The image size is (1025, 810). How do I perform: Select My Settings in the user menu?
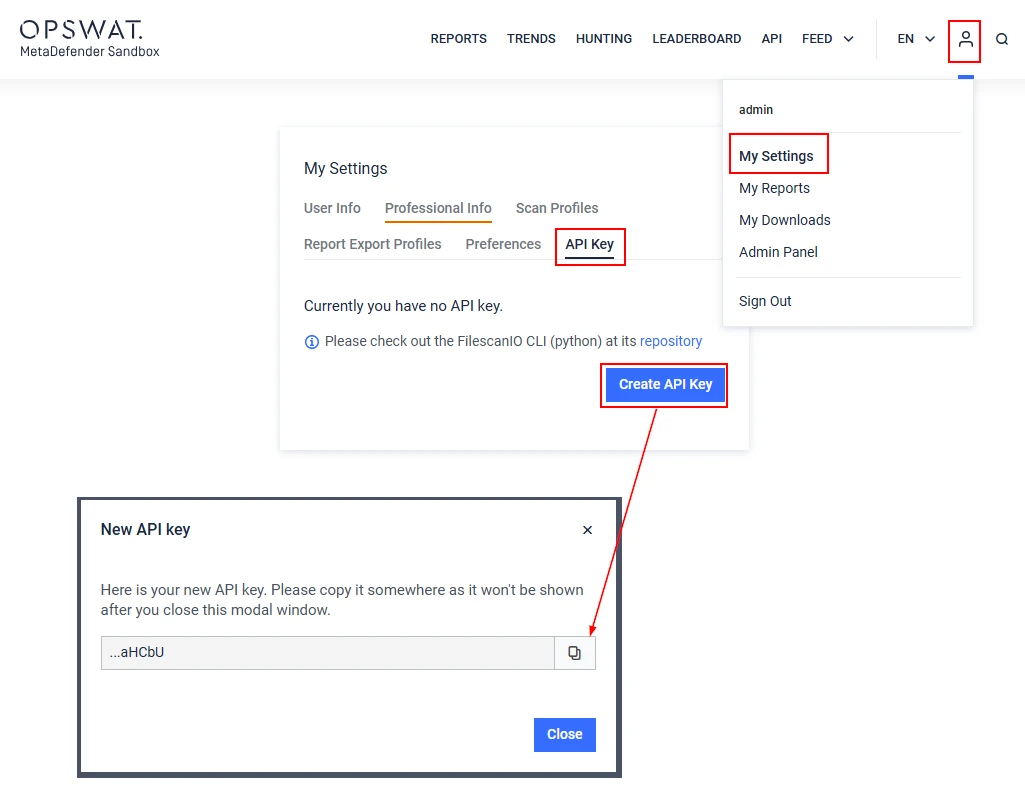pos(776,156)
